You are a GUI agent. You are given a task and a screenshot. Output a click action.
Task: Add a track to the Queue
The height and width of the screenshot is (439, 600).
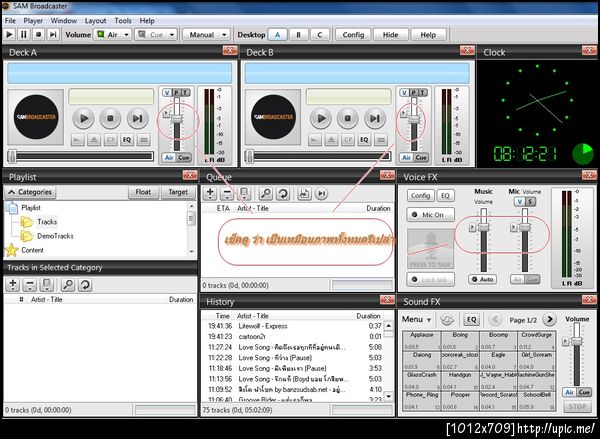point(210,193)
